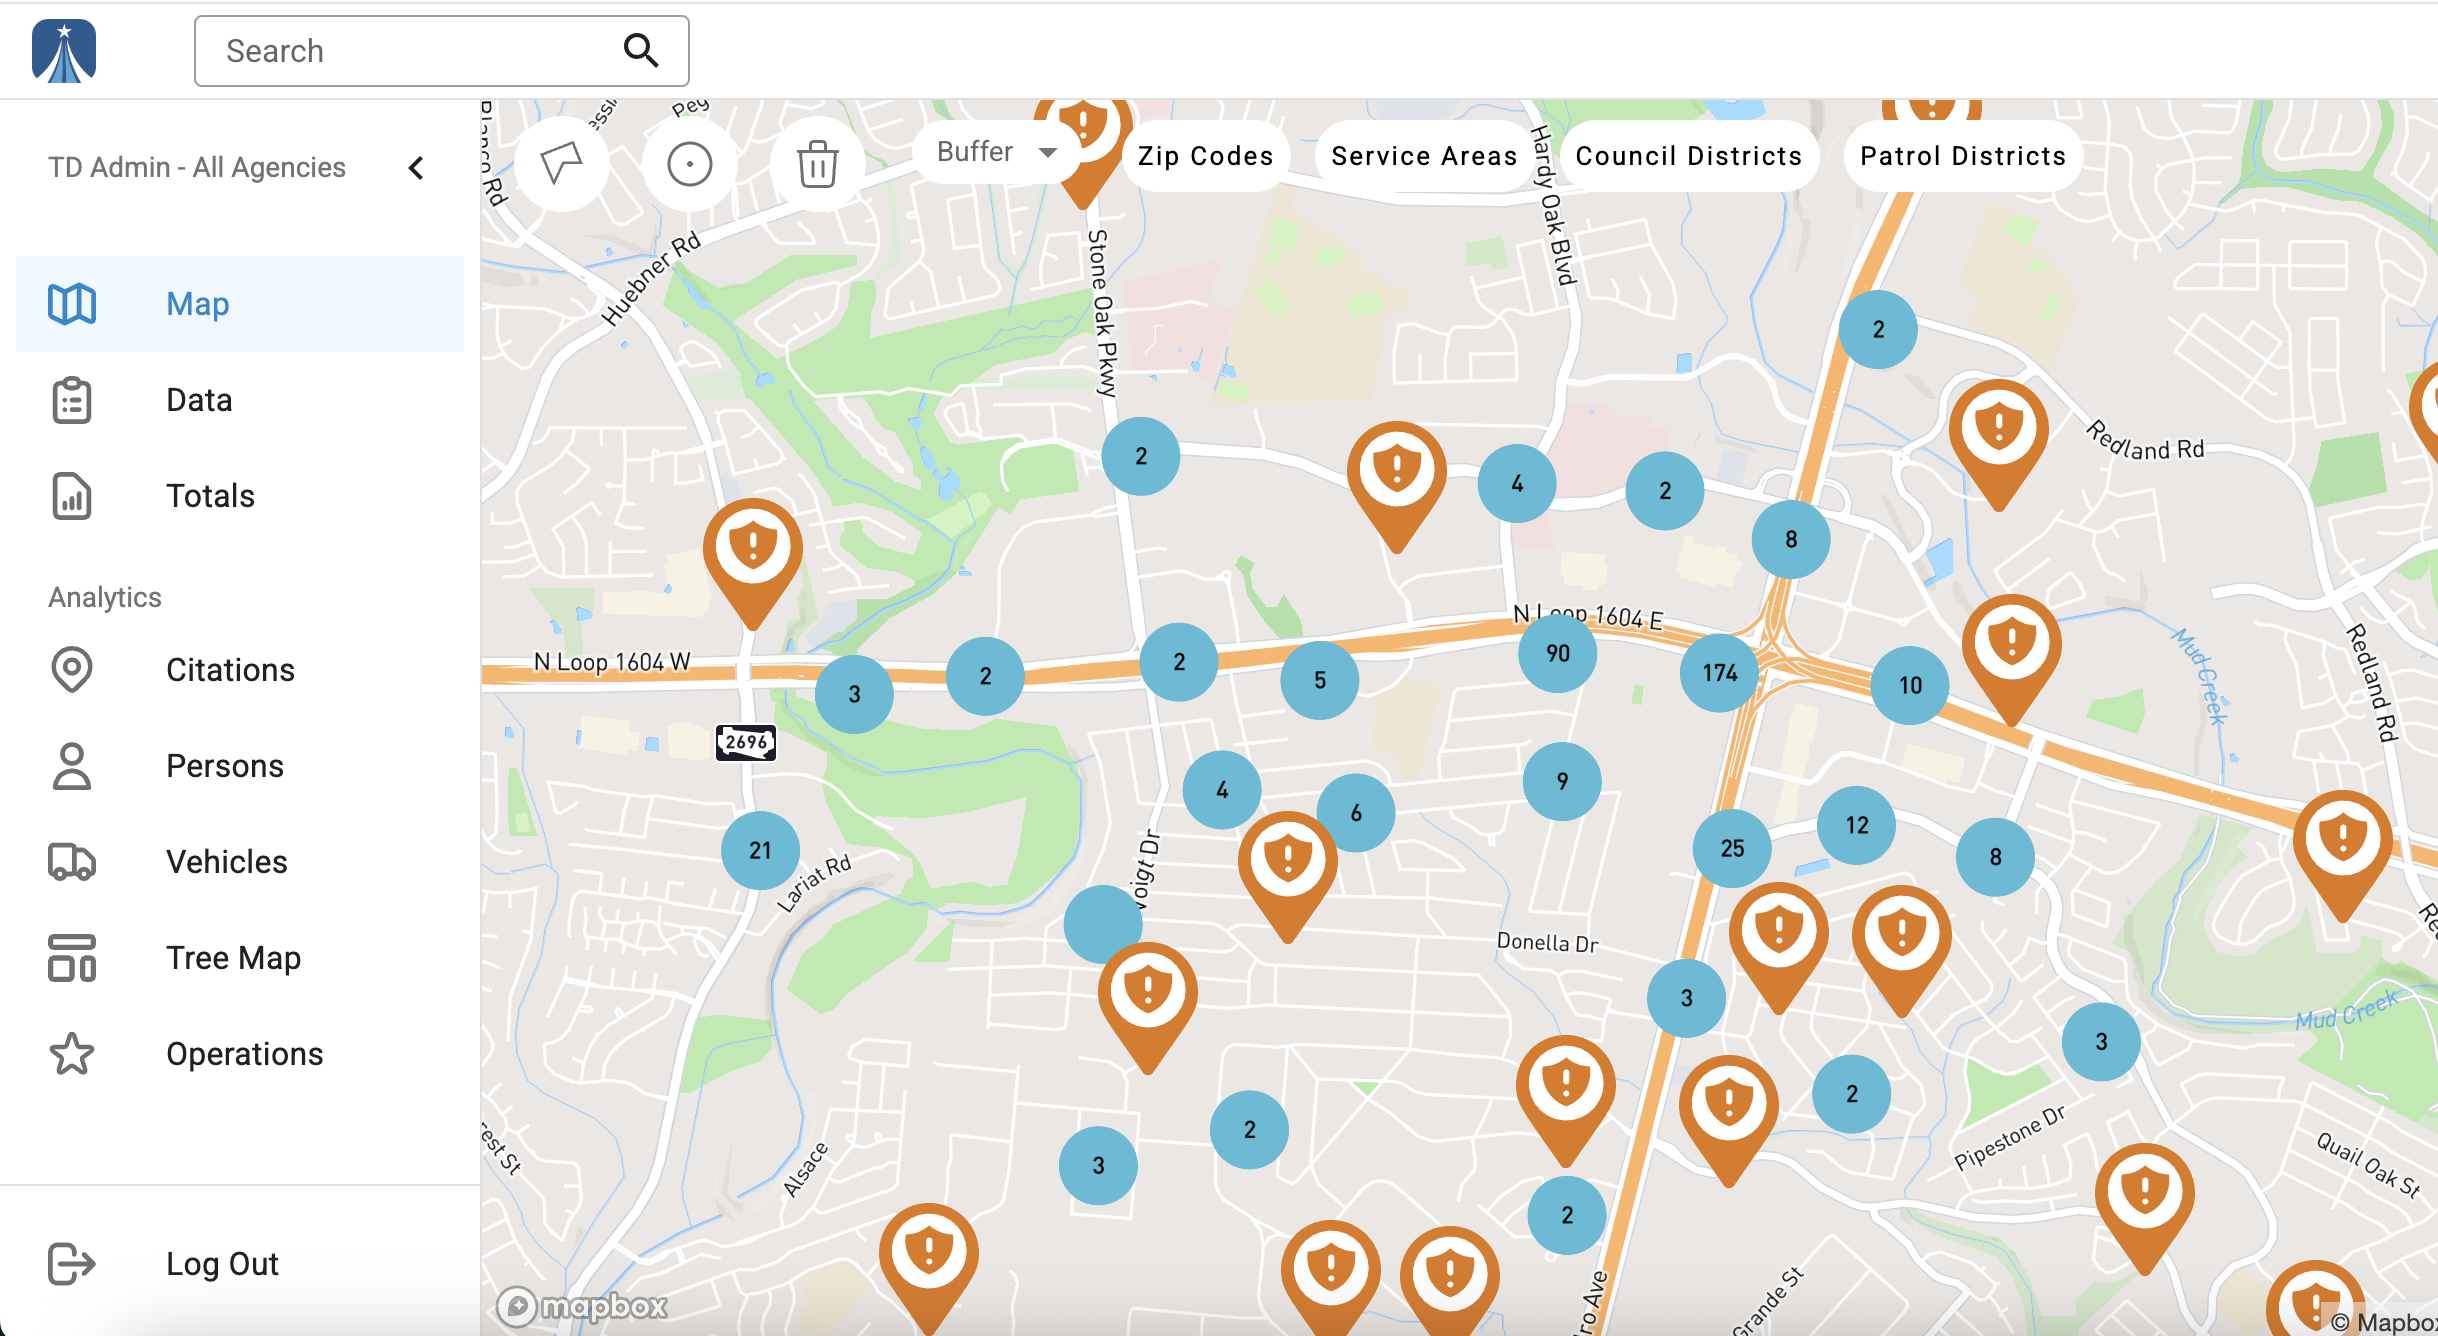Click the Totals chart-document icon
The image size is (2438, 1336).
click(x=72, y=496)
